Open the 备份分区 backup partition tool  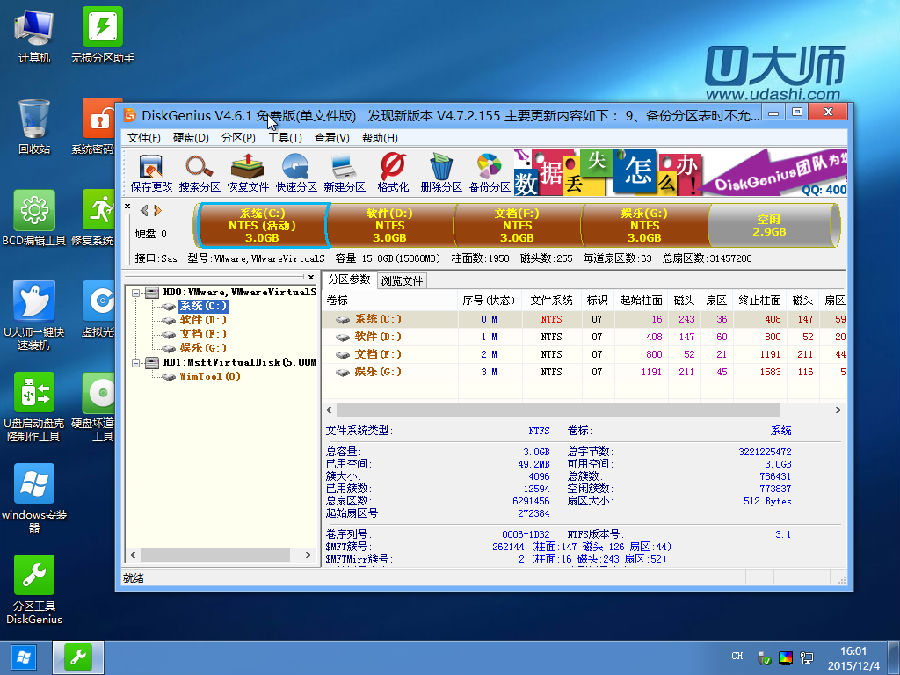tap(489, 173)
